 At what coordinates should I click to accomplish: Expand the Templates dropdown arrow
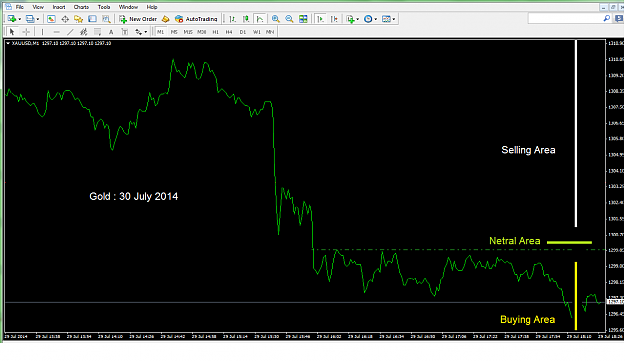394,19
